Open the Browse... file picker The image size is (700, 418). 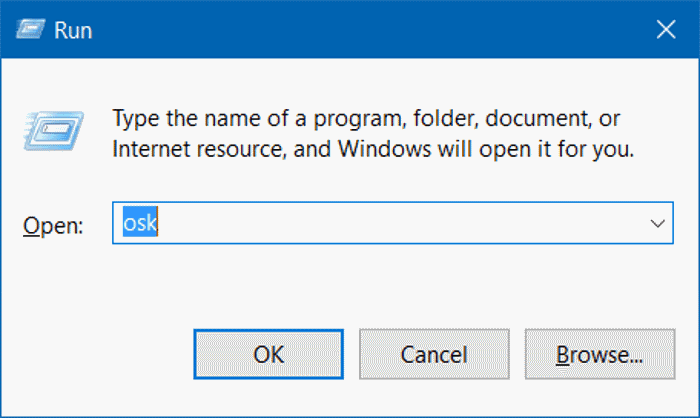pos(598,355)
